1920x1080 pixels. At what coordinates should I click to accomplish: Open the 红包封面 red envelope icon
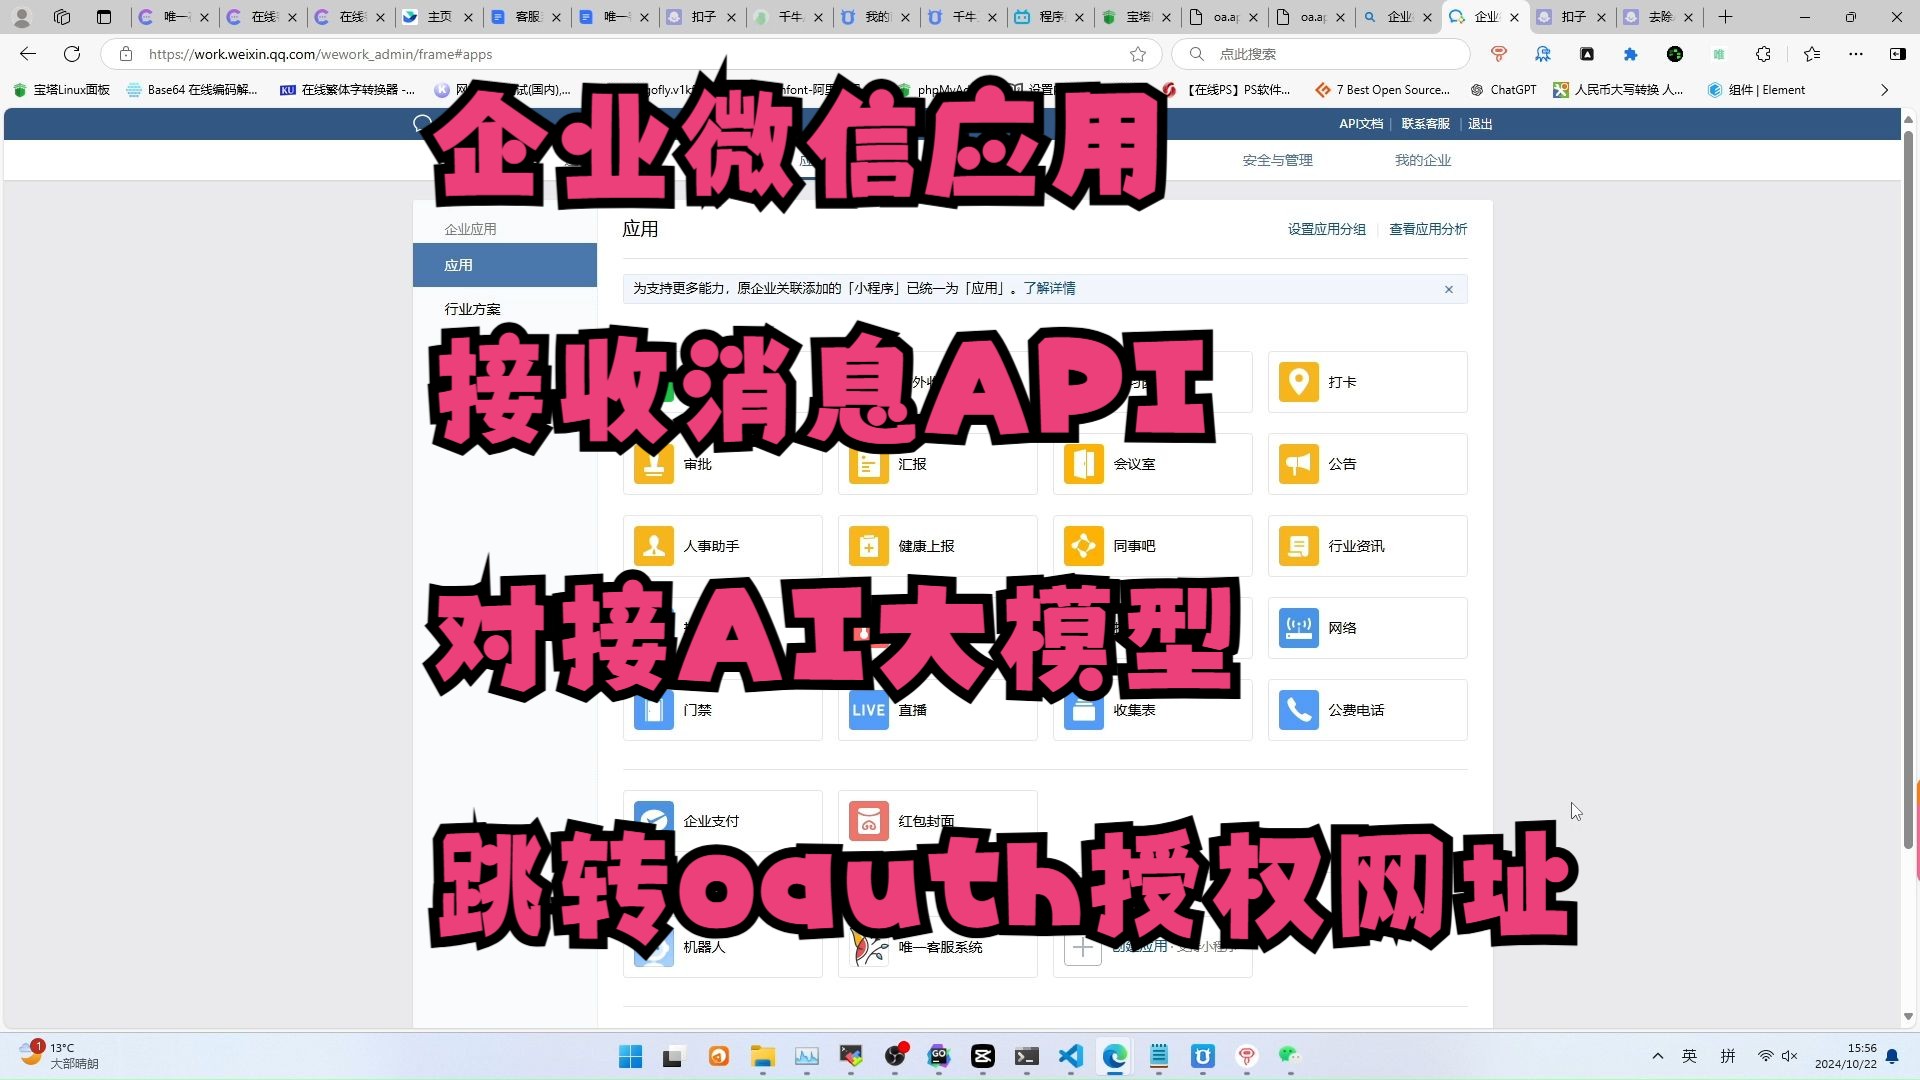point(868,821)
